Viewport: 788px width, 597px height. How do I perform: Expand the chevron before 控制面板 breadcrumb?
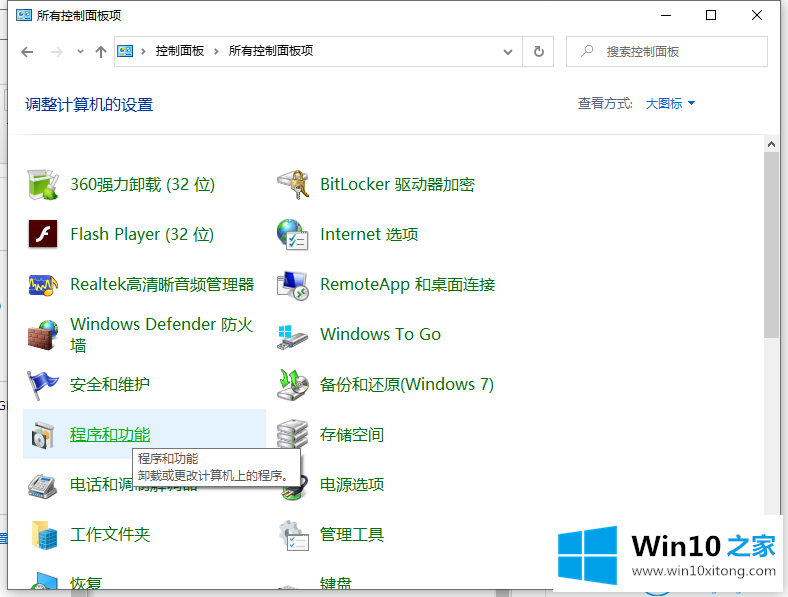click(143, 51)
